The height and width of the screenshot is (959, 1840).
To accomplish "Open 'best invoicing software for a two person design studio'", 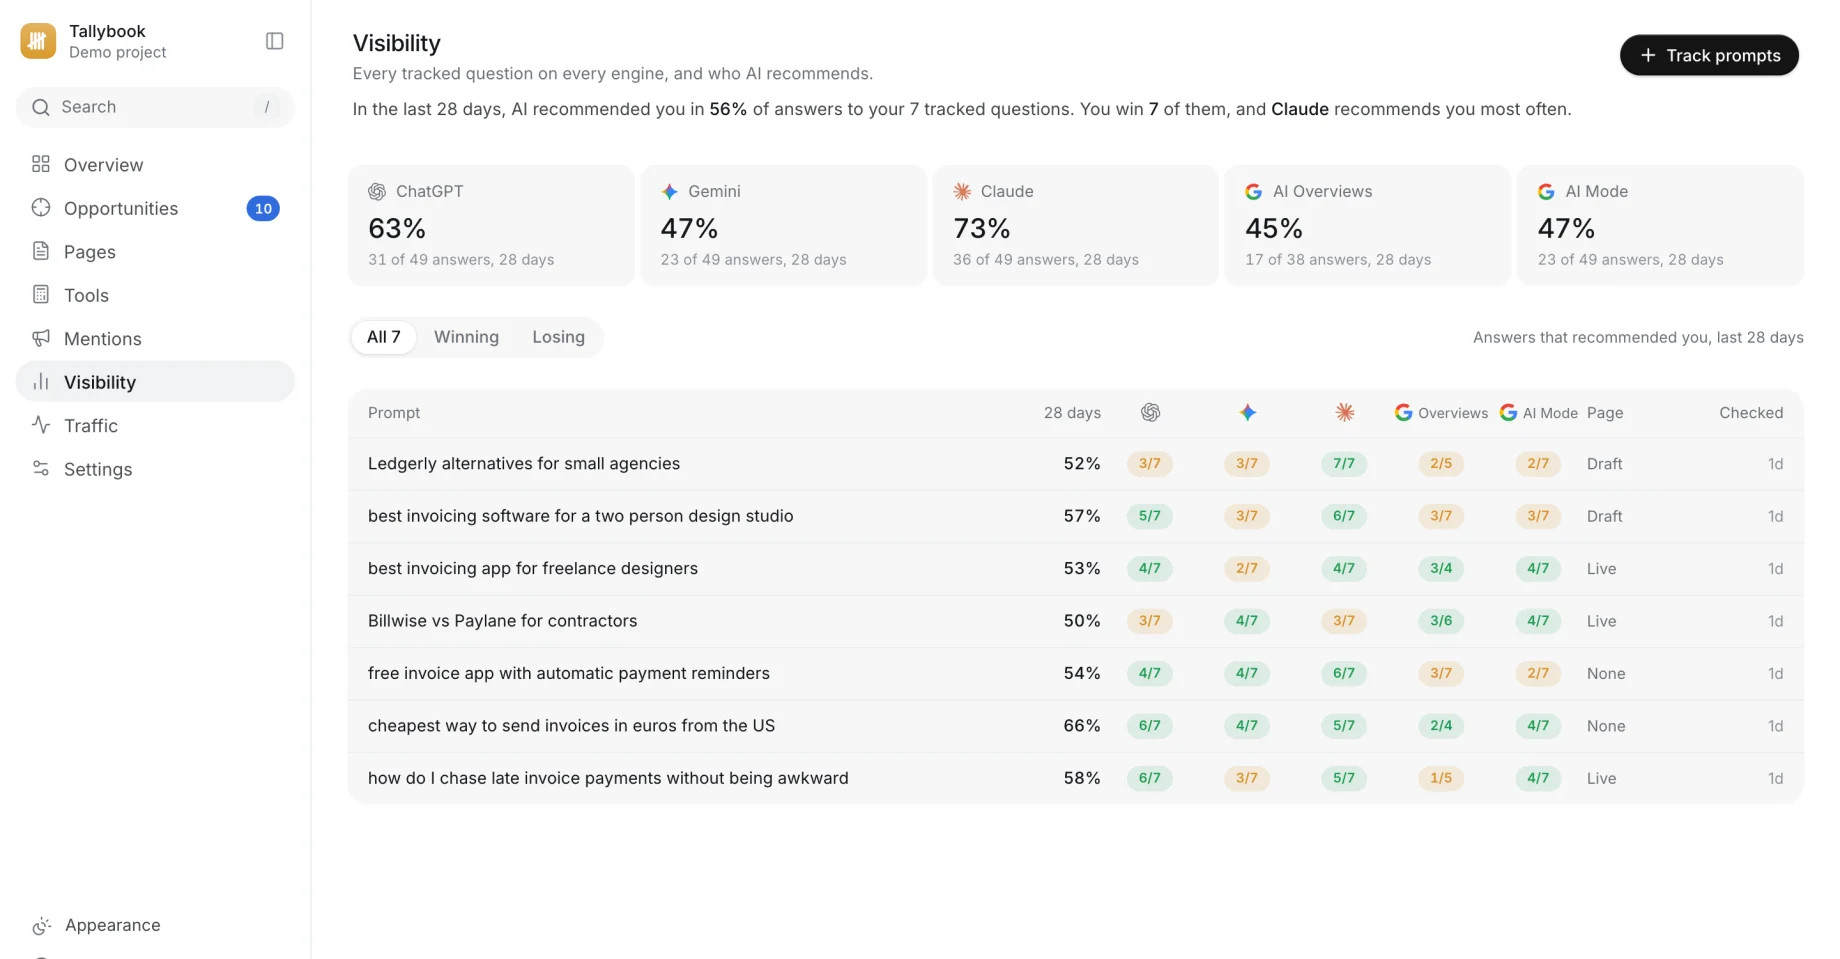I will coord(1076,516).
